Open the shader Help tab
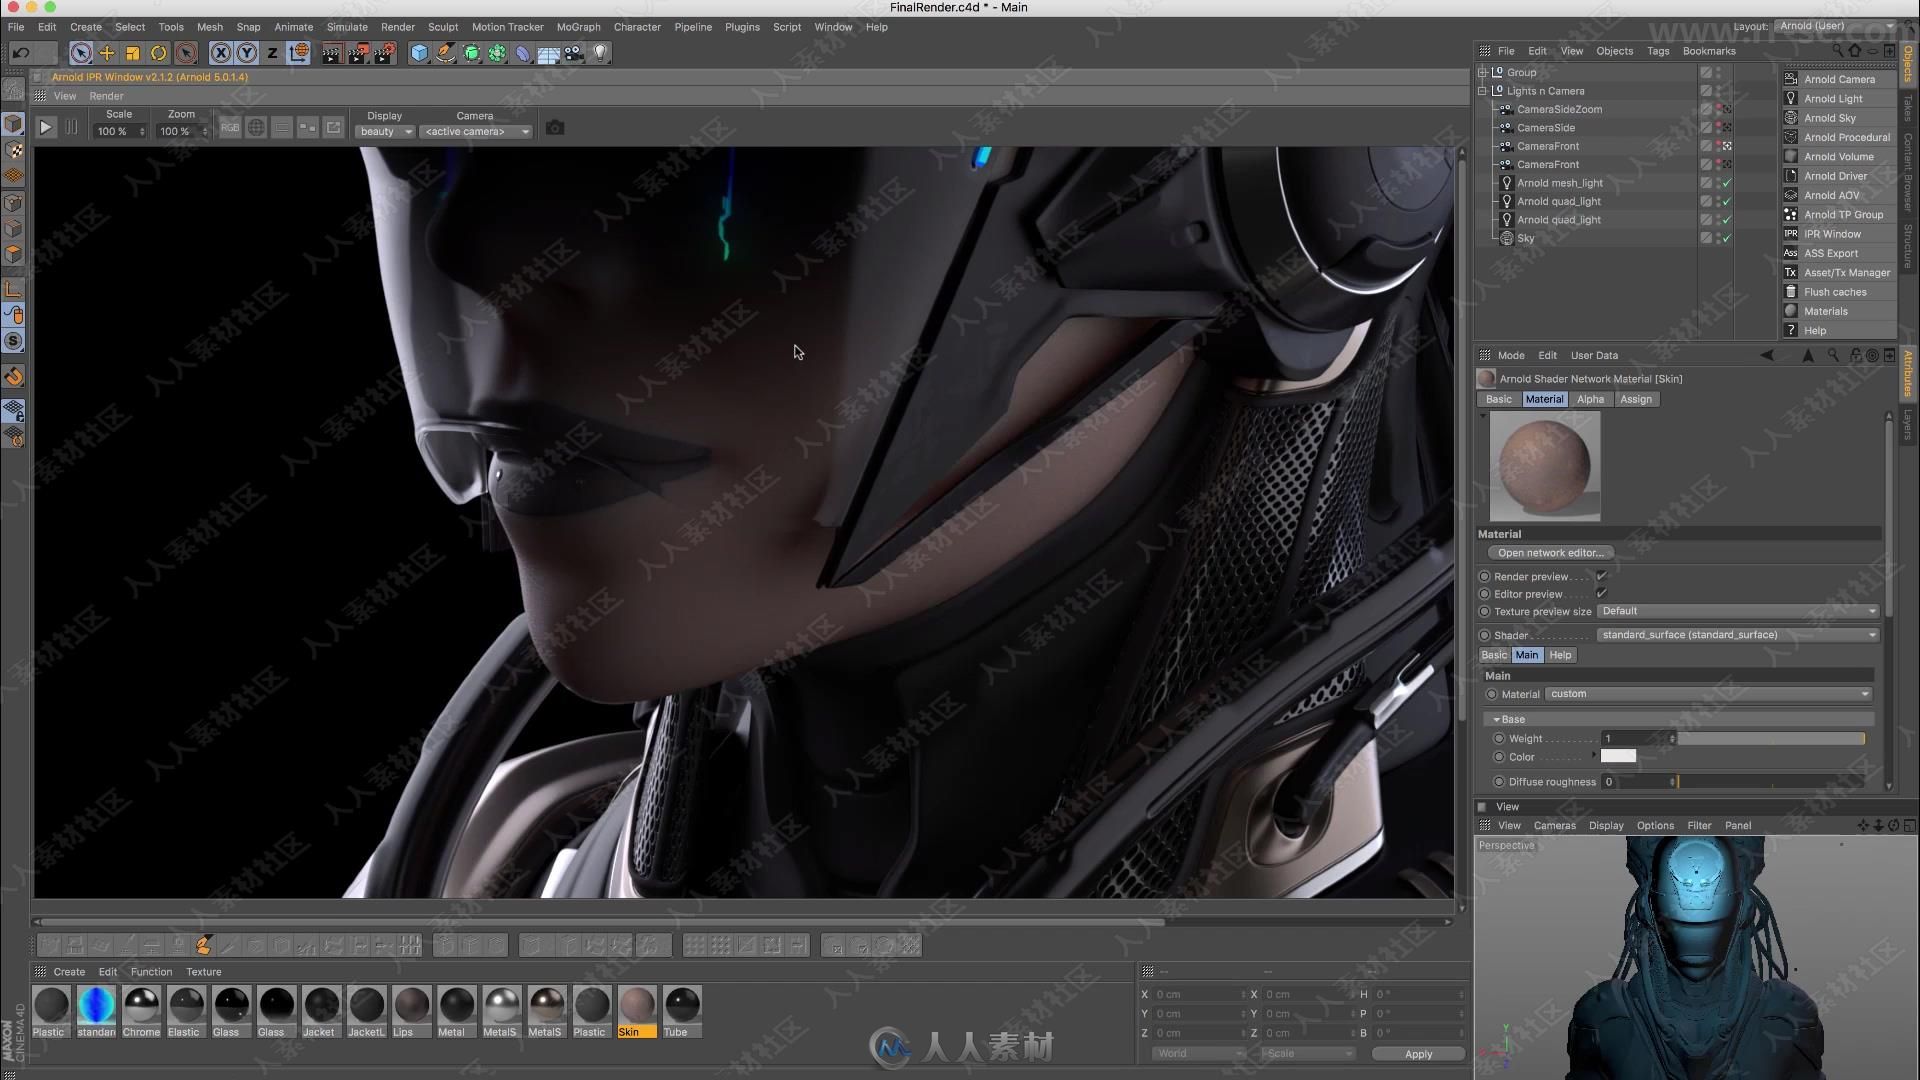 click(x=1560, y=655)
